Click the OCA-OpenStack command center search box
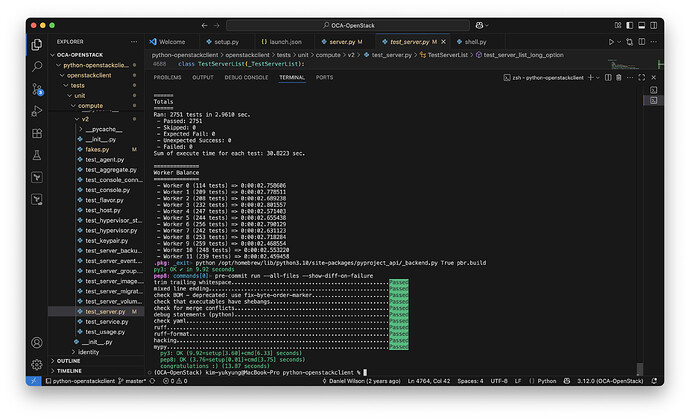The height and width of the screenshot is (420, 690). tap(348, 26)
